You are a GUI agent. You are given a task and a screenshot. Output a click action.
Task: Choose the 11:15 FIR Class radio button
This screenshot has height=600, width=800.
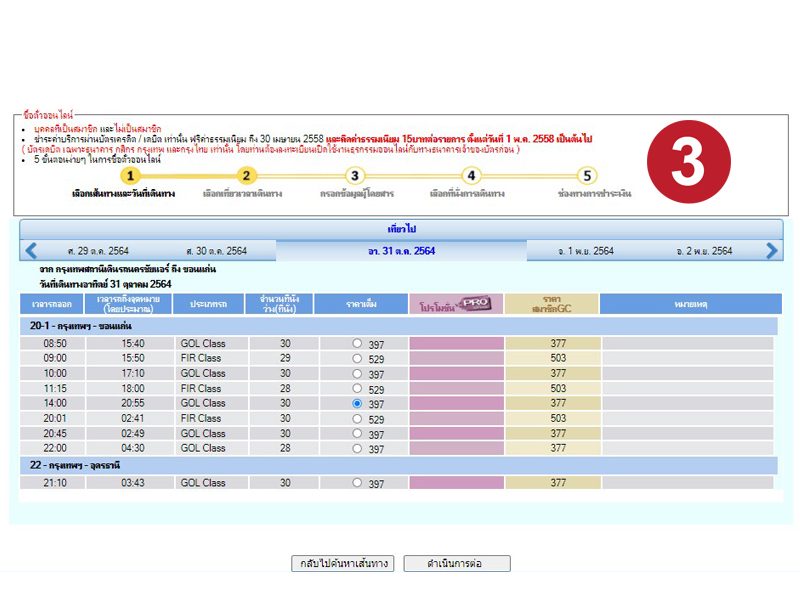(x=357, y=388)
